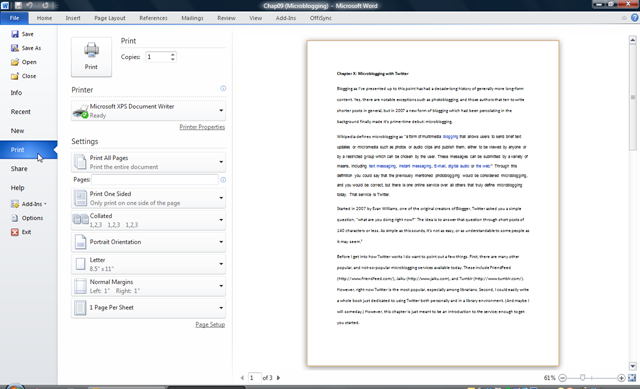
Task: Click the large Print button with printer icon
Action: pos(91,57)
